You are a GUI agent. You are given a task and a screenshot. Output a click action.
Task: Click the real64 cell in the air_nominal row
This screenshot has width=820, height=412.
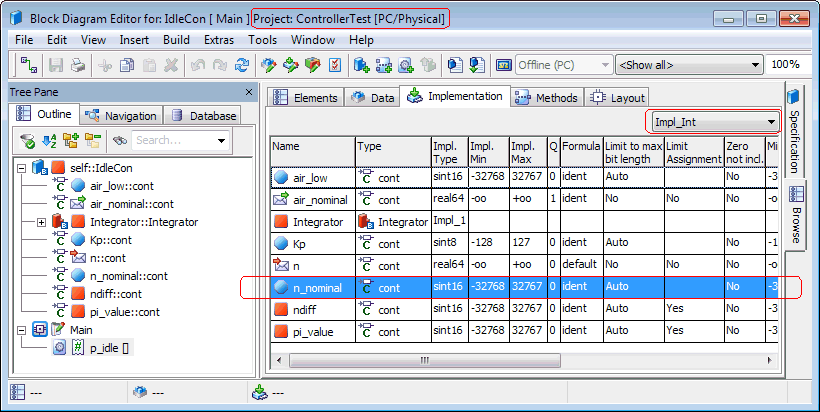point(450,200)
